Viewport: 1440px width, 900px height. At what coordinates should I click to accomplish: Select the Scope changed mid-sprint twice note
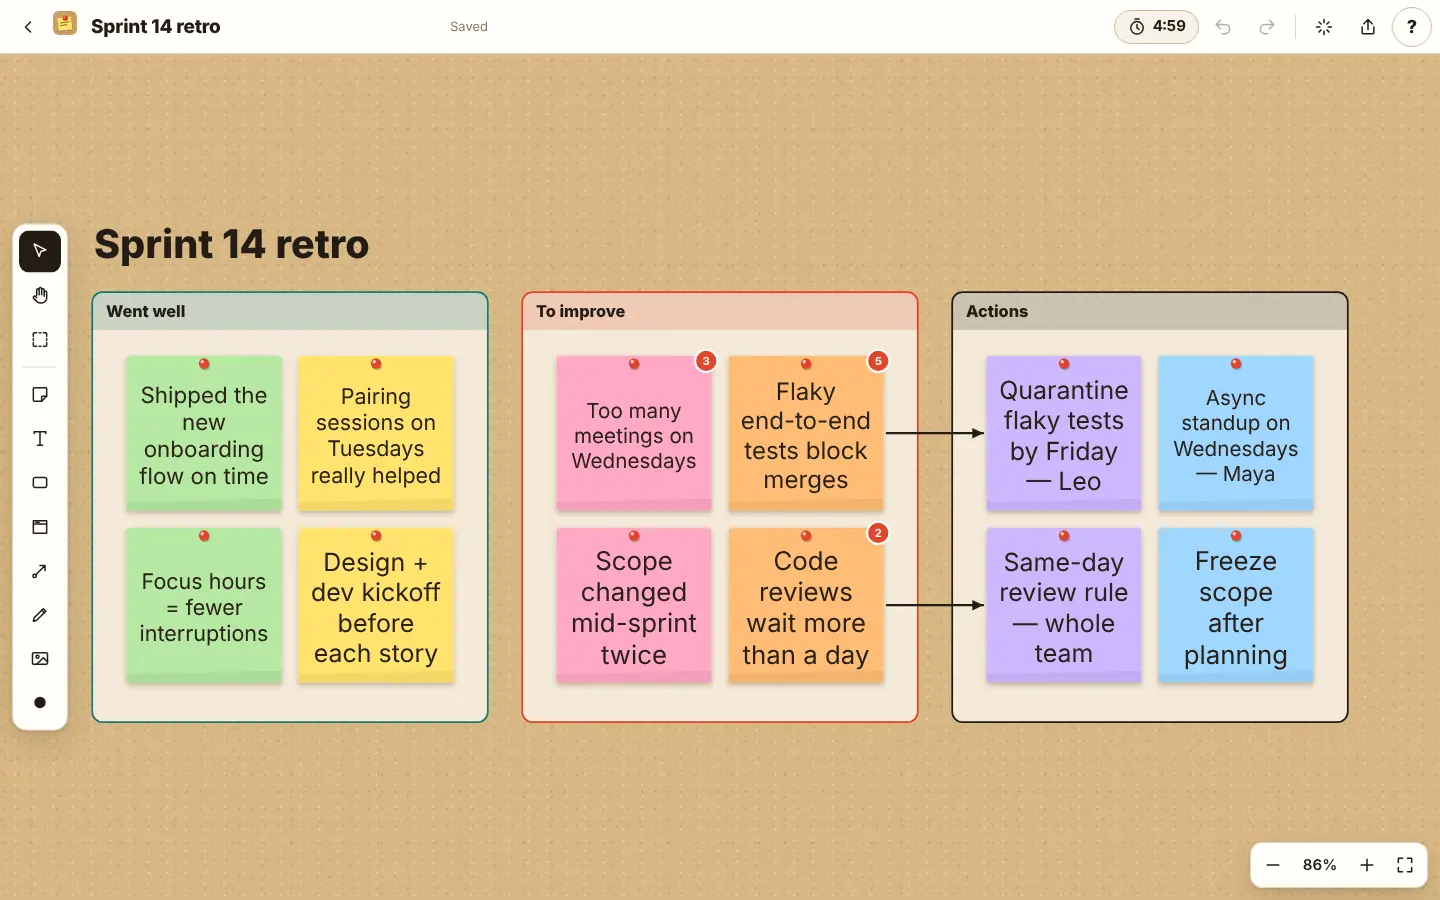click(x=634, y=606)
